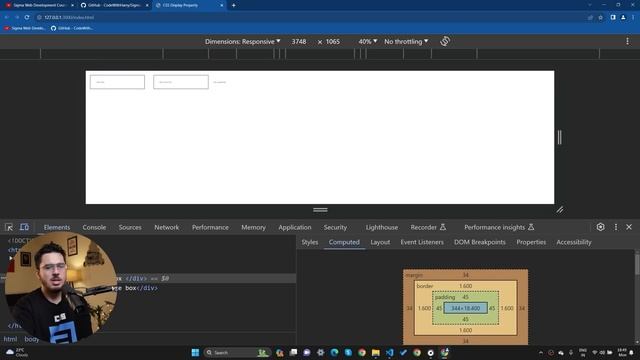This screenshot has height=360, width=640.
Task: Bookmark this page with the star icon
Action: 600,18
